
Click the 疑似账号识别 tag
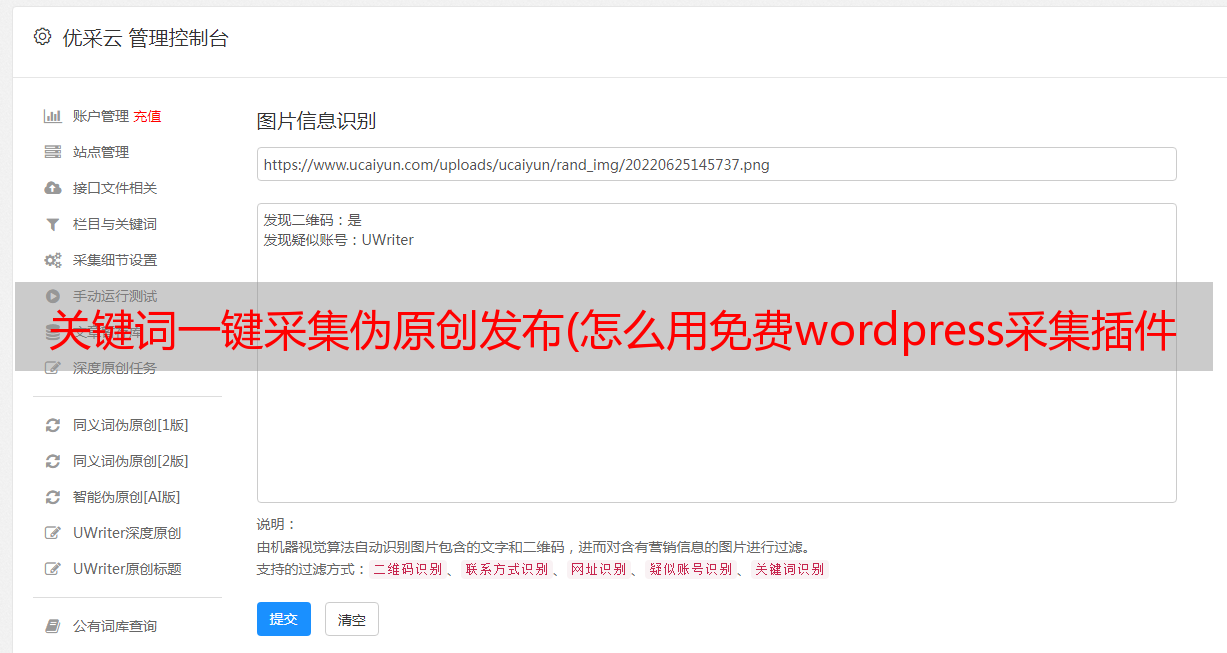[x=690, y=569]
